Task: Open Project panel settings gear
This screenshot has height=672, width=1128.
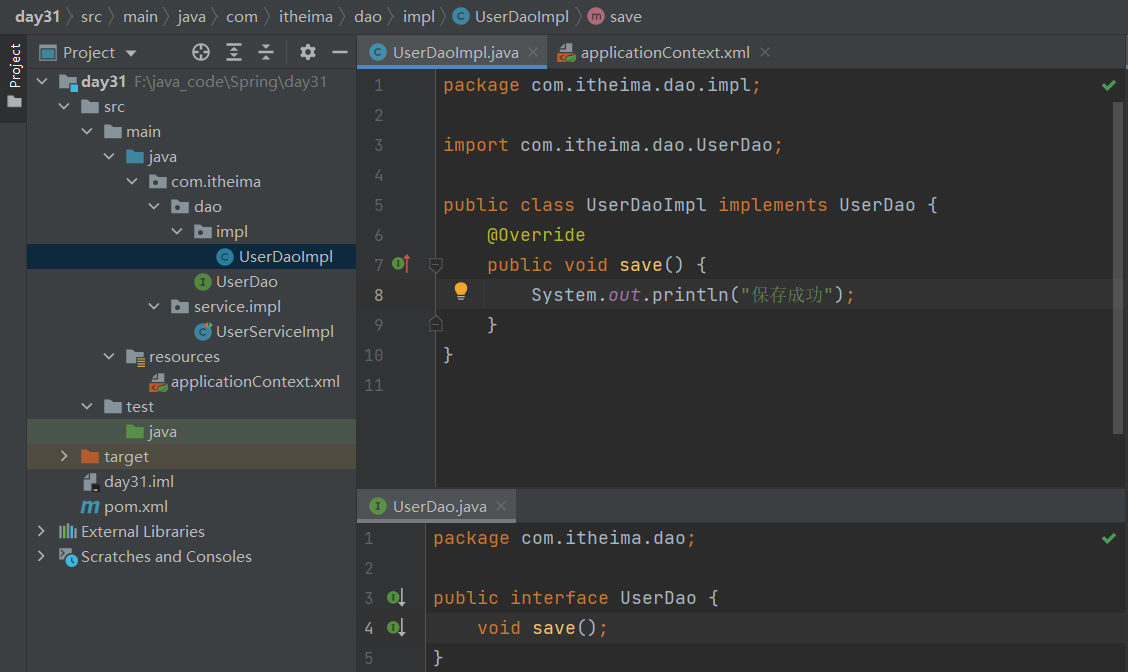Action: point(308,52)
